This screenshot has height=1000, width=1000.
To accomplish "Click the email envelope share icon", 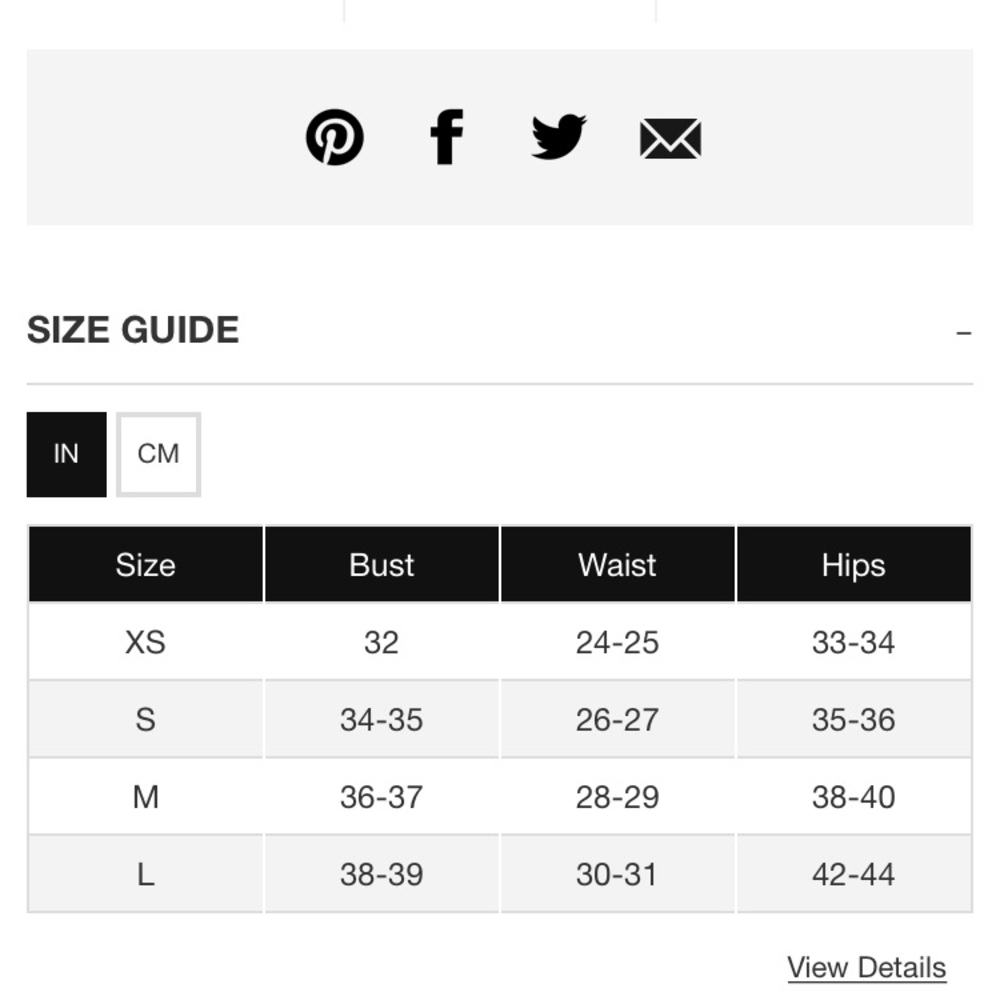I will pos(670,138).
